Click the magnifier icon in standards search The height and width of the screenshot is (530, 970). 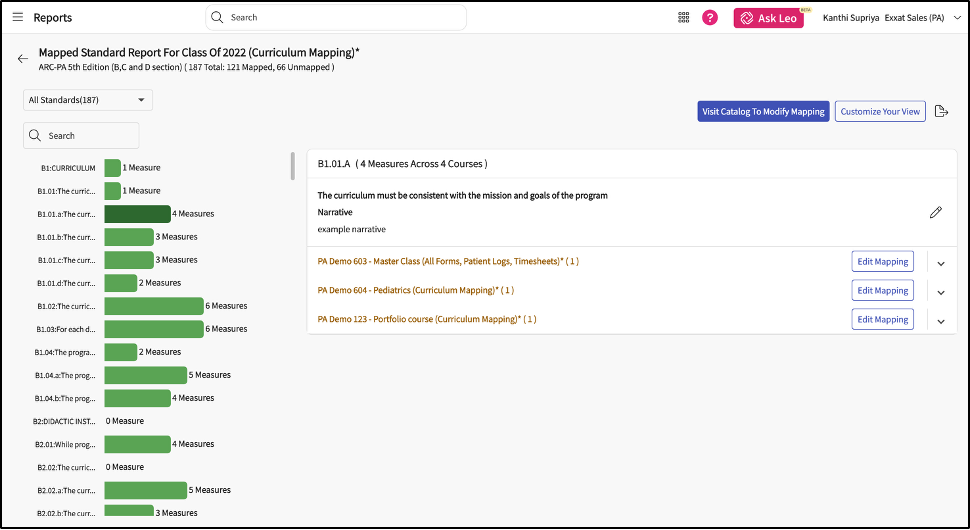pos(35,136)
